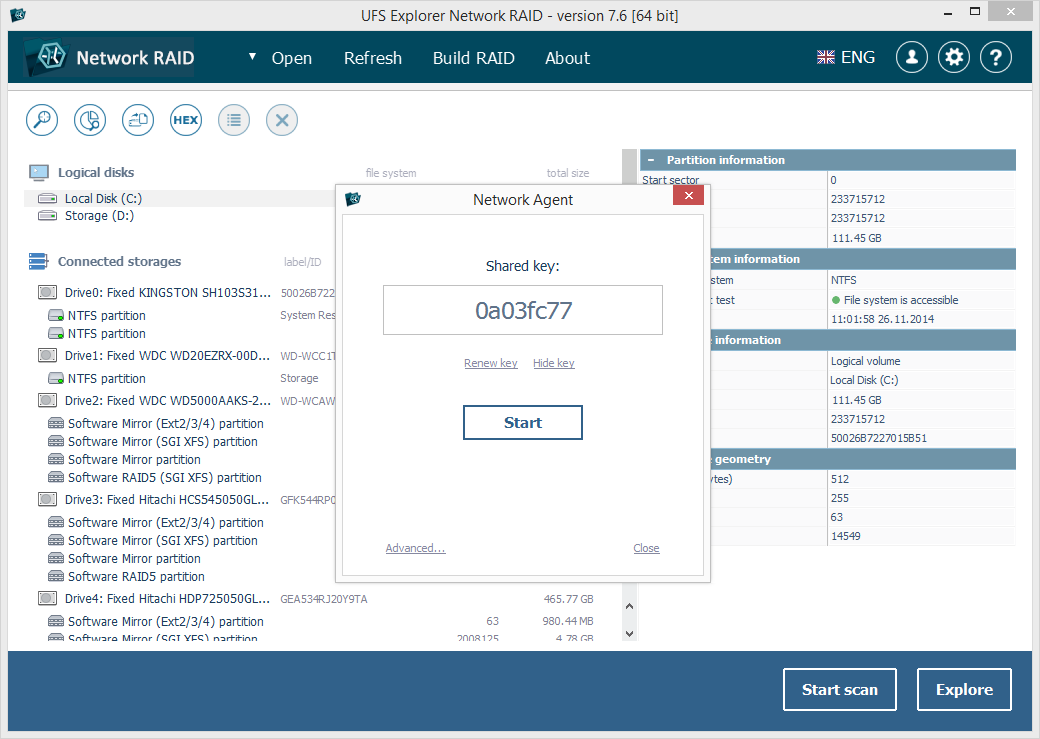This screenshot has height=739, width=1040.
Task: Click the grey X close-storage toolbar icon
Action: (x=282, y=120)
